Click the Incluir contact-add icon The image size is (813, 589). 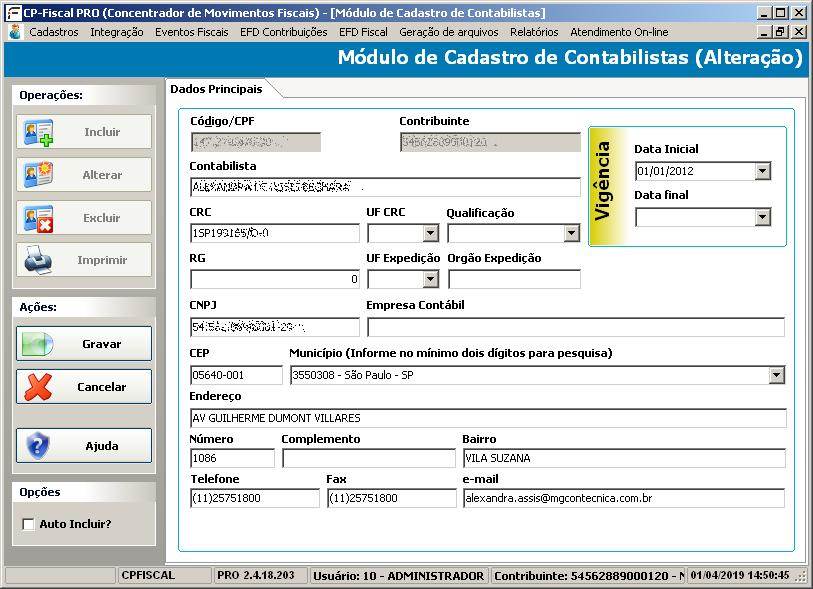[38, 133]
